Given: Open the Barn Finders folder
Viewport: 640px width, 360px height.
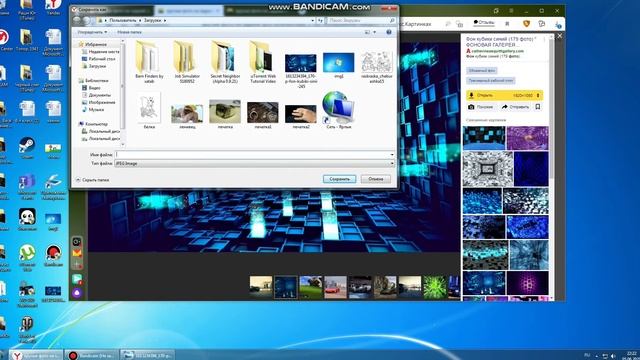Looking at the screenshot, I should [x=149, y=61].
